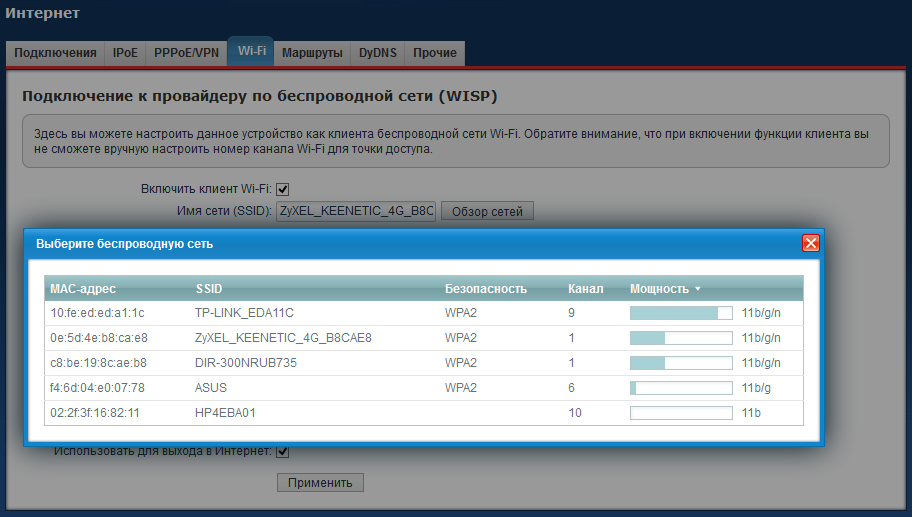
Task: Click the Обзор сетей button
Action: 488,211
